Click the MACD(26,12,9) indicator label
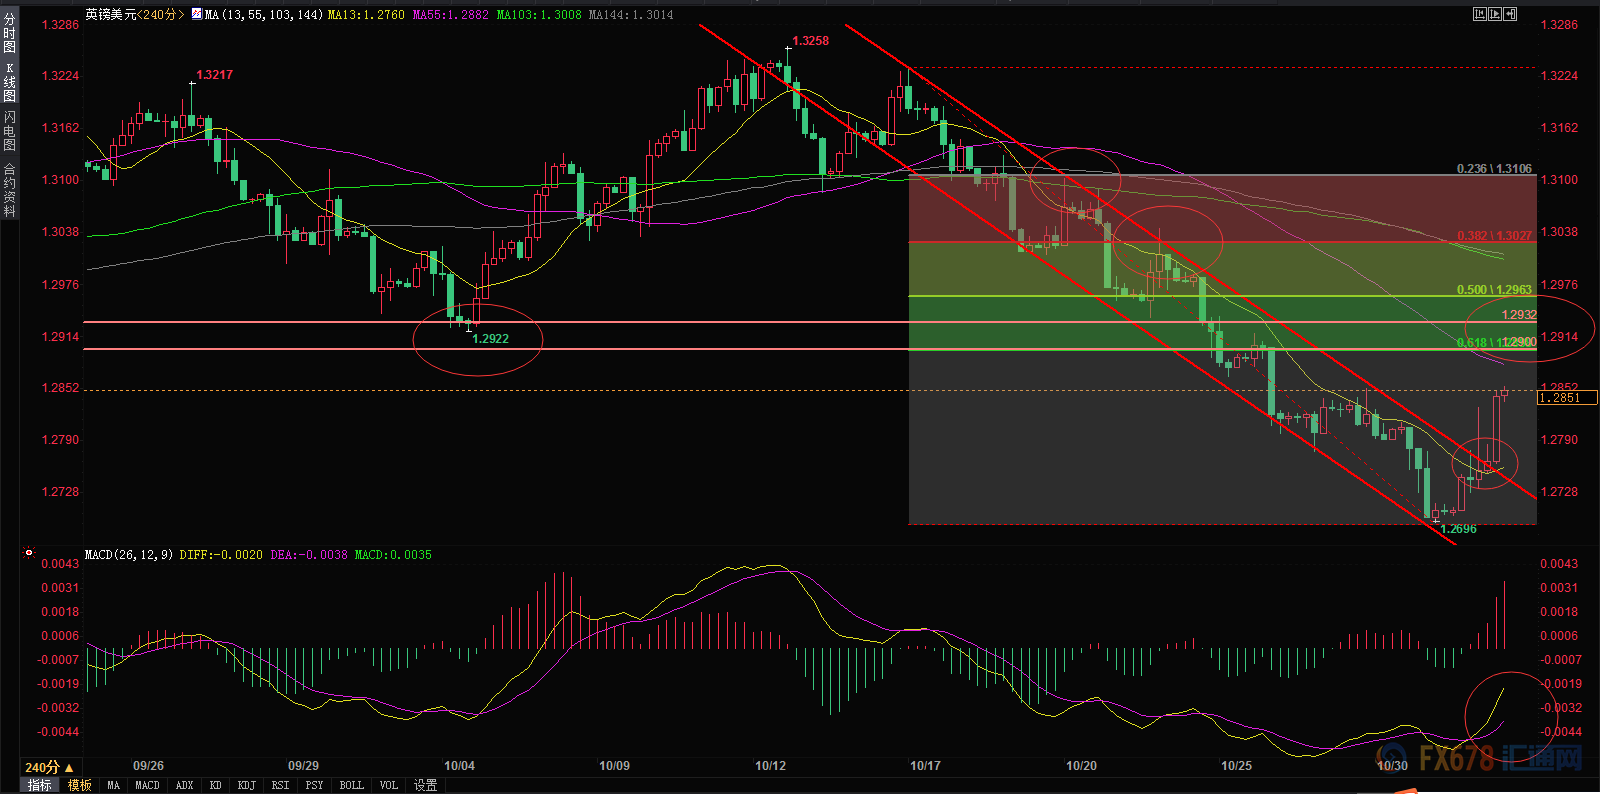 129,555
